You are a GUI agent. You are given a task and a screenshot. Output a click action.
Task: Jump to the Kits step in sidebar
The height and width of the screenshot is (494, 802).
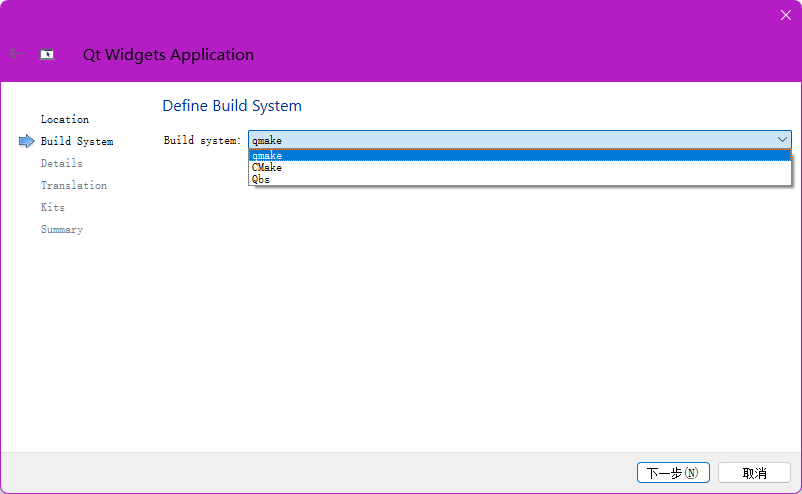click(x=53, y=208)
